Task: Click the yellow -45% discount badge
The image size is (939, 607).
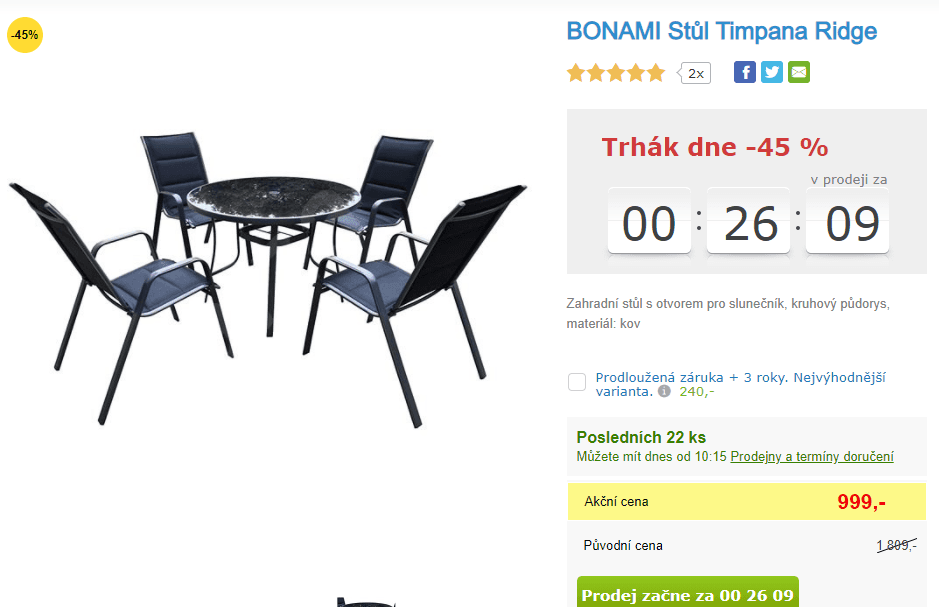Action: 25,35
